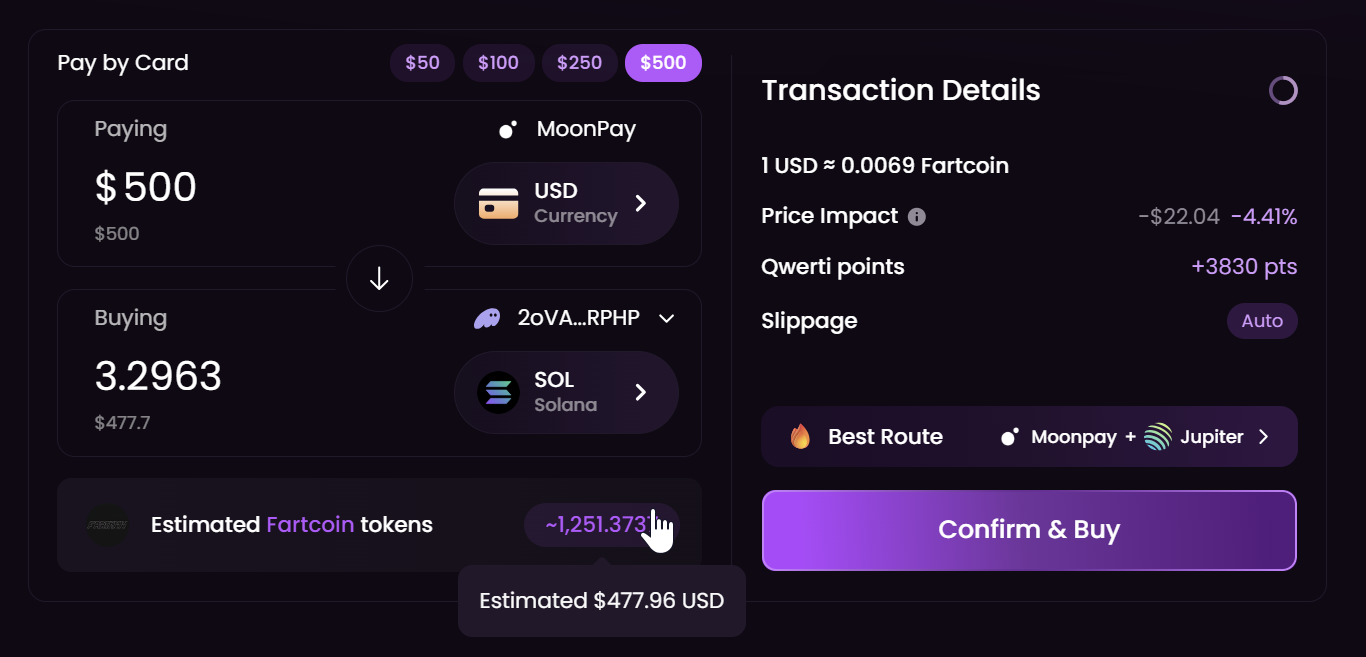Click the Price Impact info icon
Viewport: 1366px width, 657px height.
point(916,217)
